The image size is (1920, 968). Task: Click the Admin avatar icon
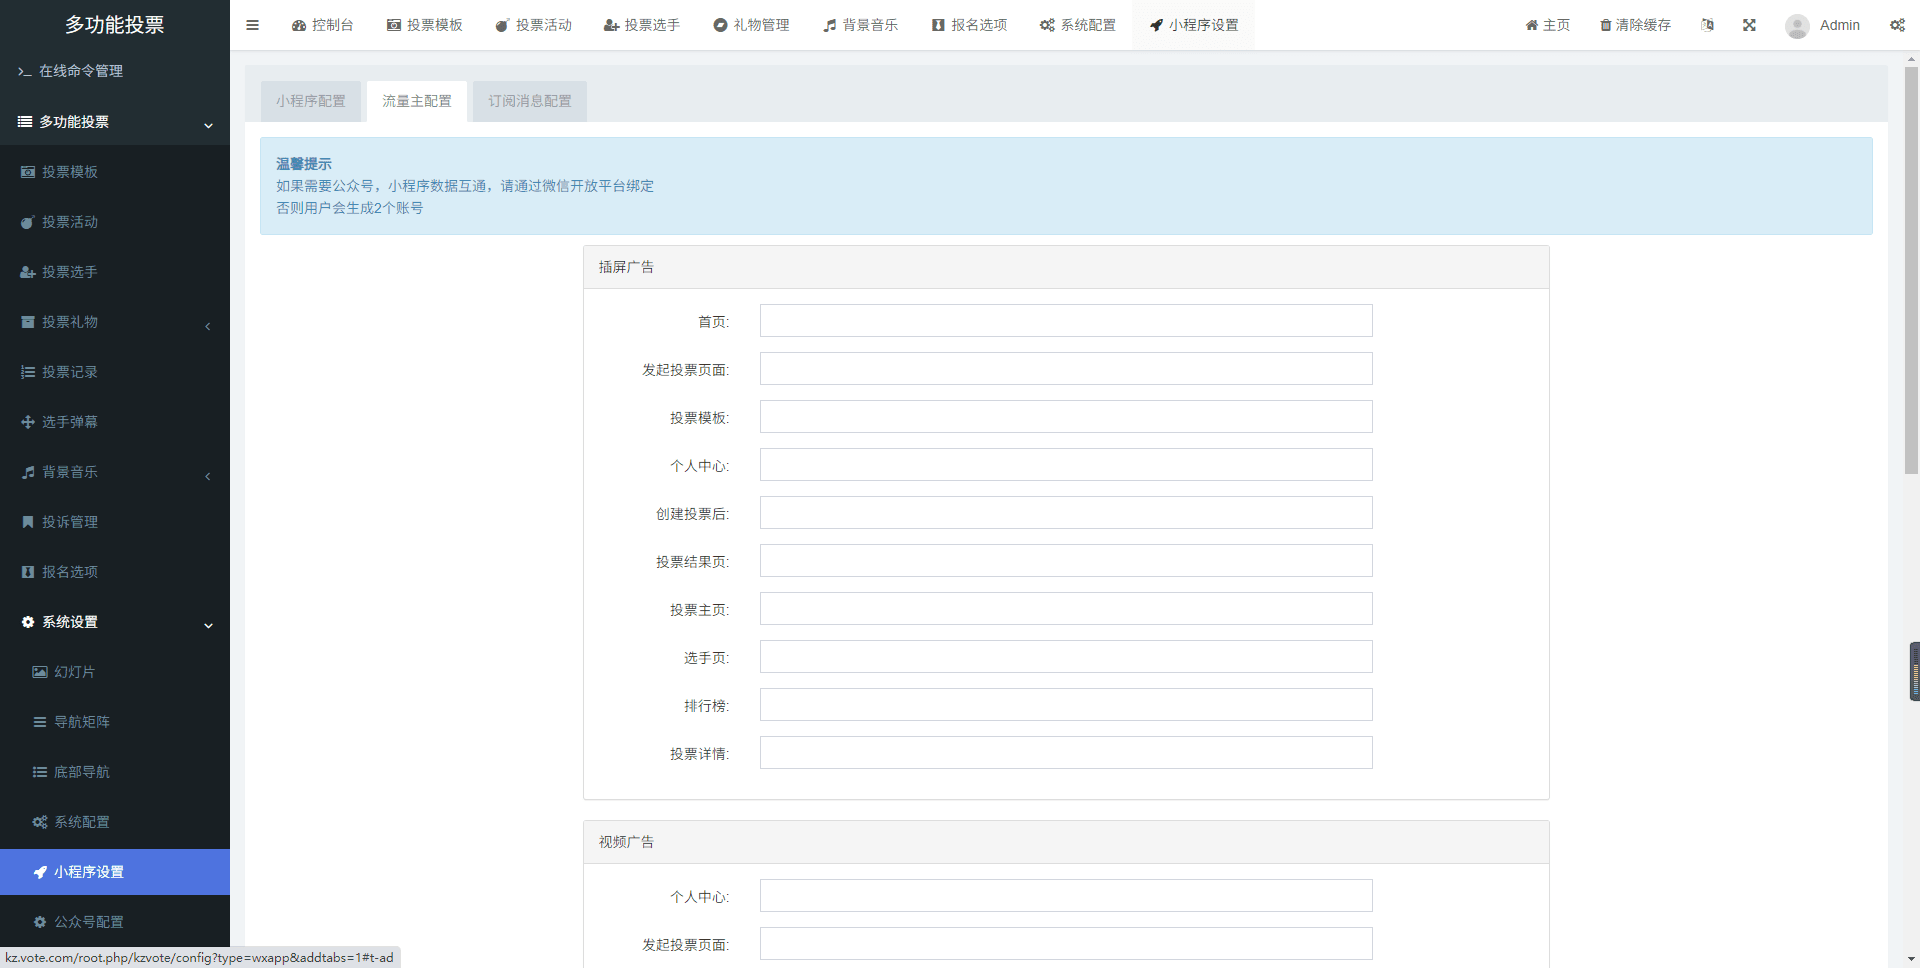(1797, 26)
